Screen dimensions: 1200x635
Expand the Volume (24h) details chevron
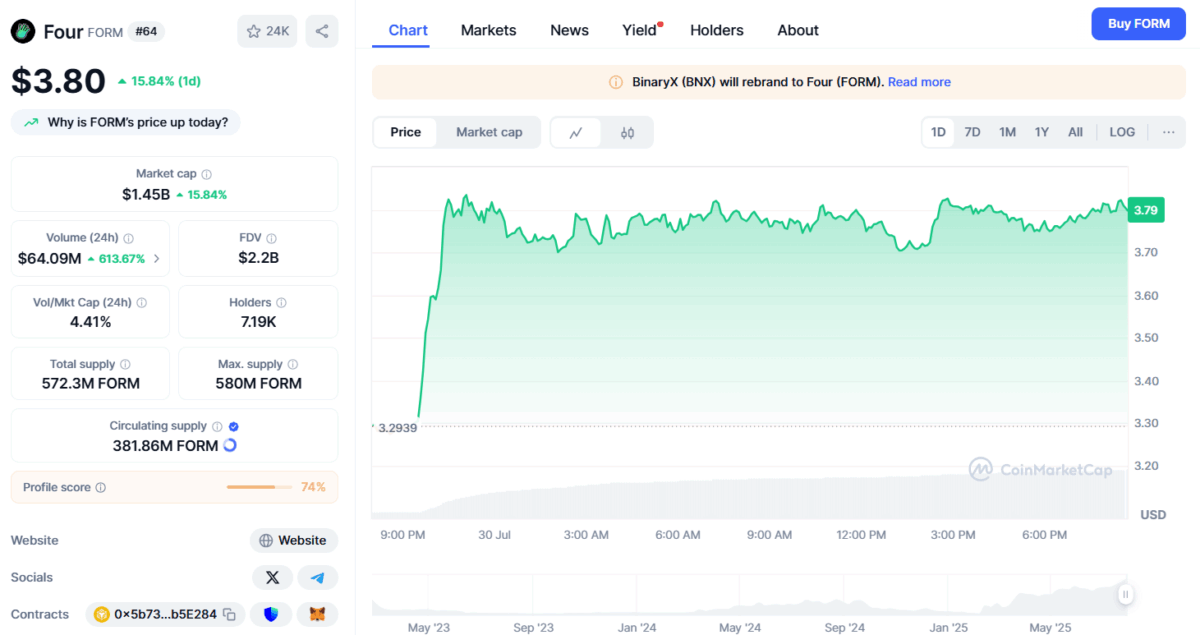coord(156,259)
